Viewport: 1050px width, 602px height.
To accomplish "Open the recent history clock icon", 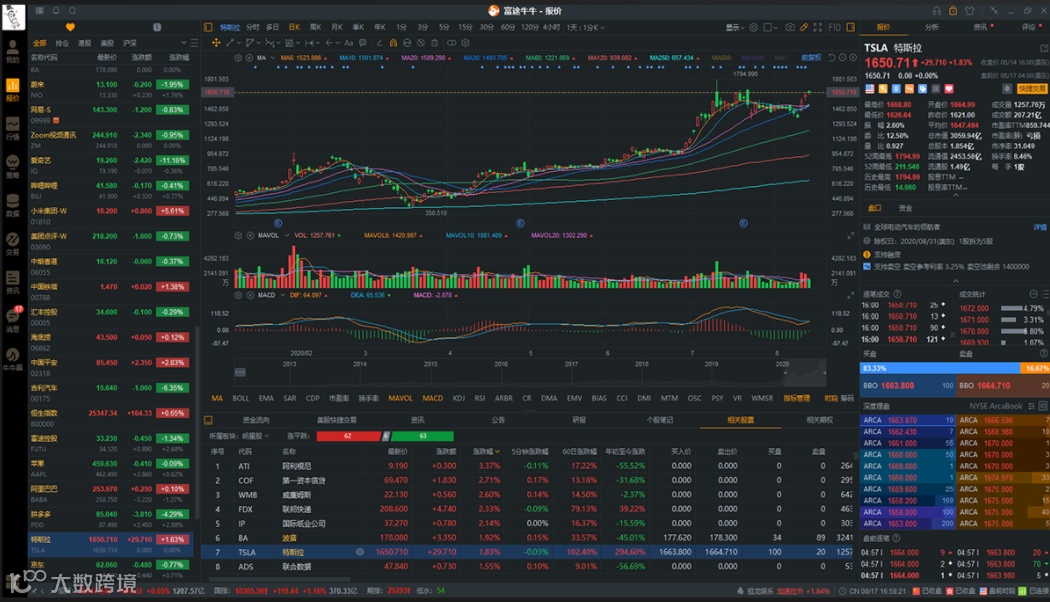I will (x=157, y=27).
